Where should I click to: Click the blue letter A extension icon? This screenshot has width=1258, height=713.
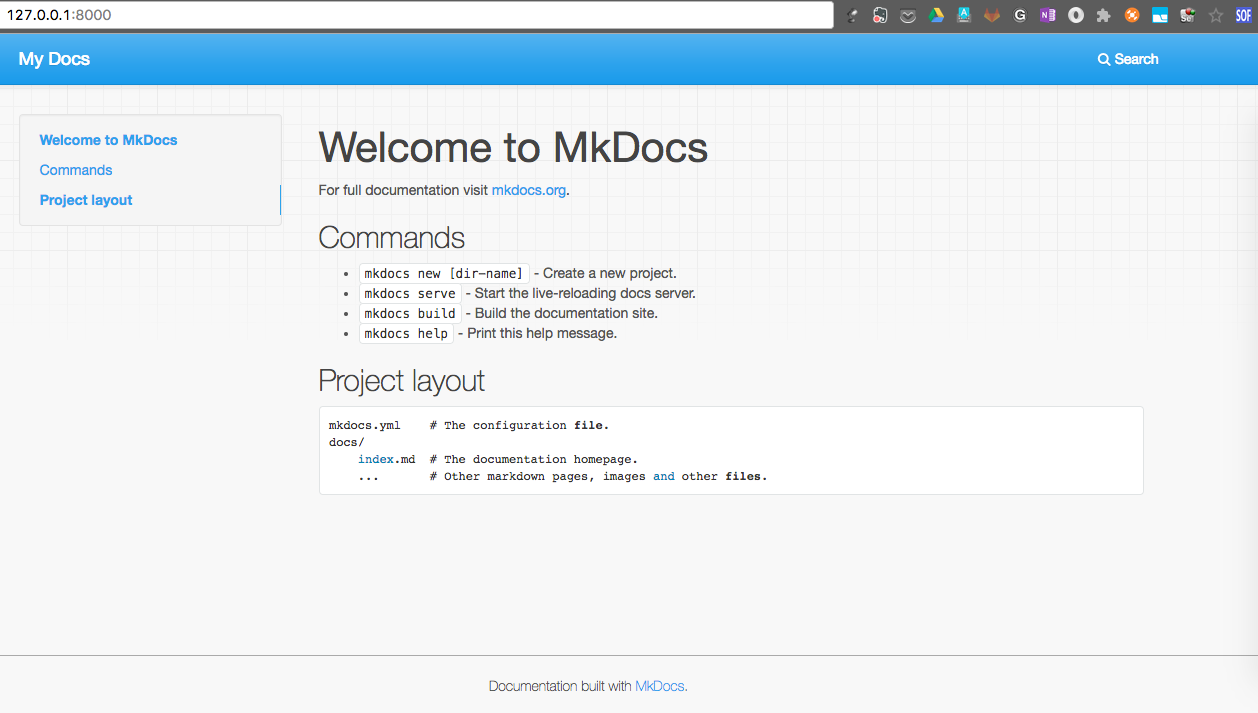(964, 15)
